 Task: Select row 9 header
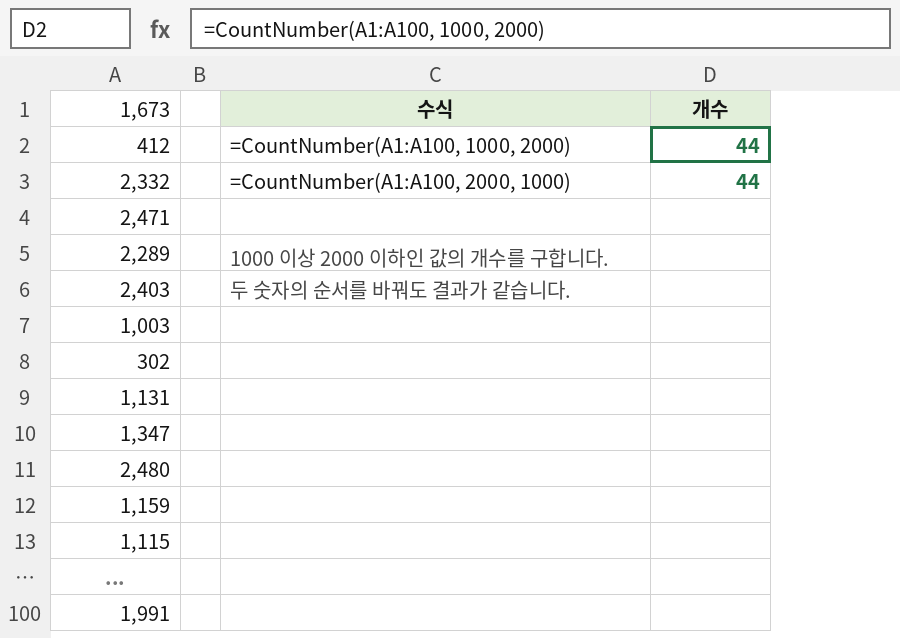(x=25, y=397)
